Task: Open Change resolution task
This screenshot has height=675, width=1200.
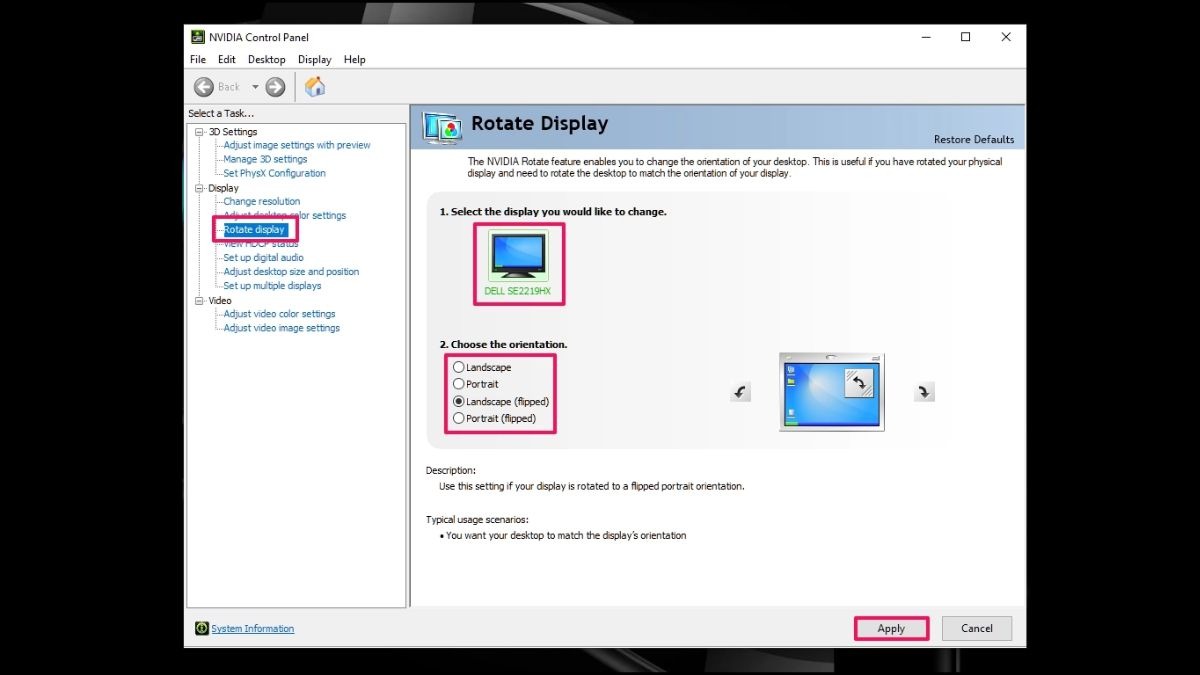Action: tap(262, 201)
